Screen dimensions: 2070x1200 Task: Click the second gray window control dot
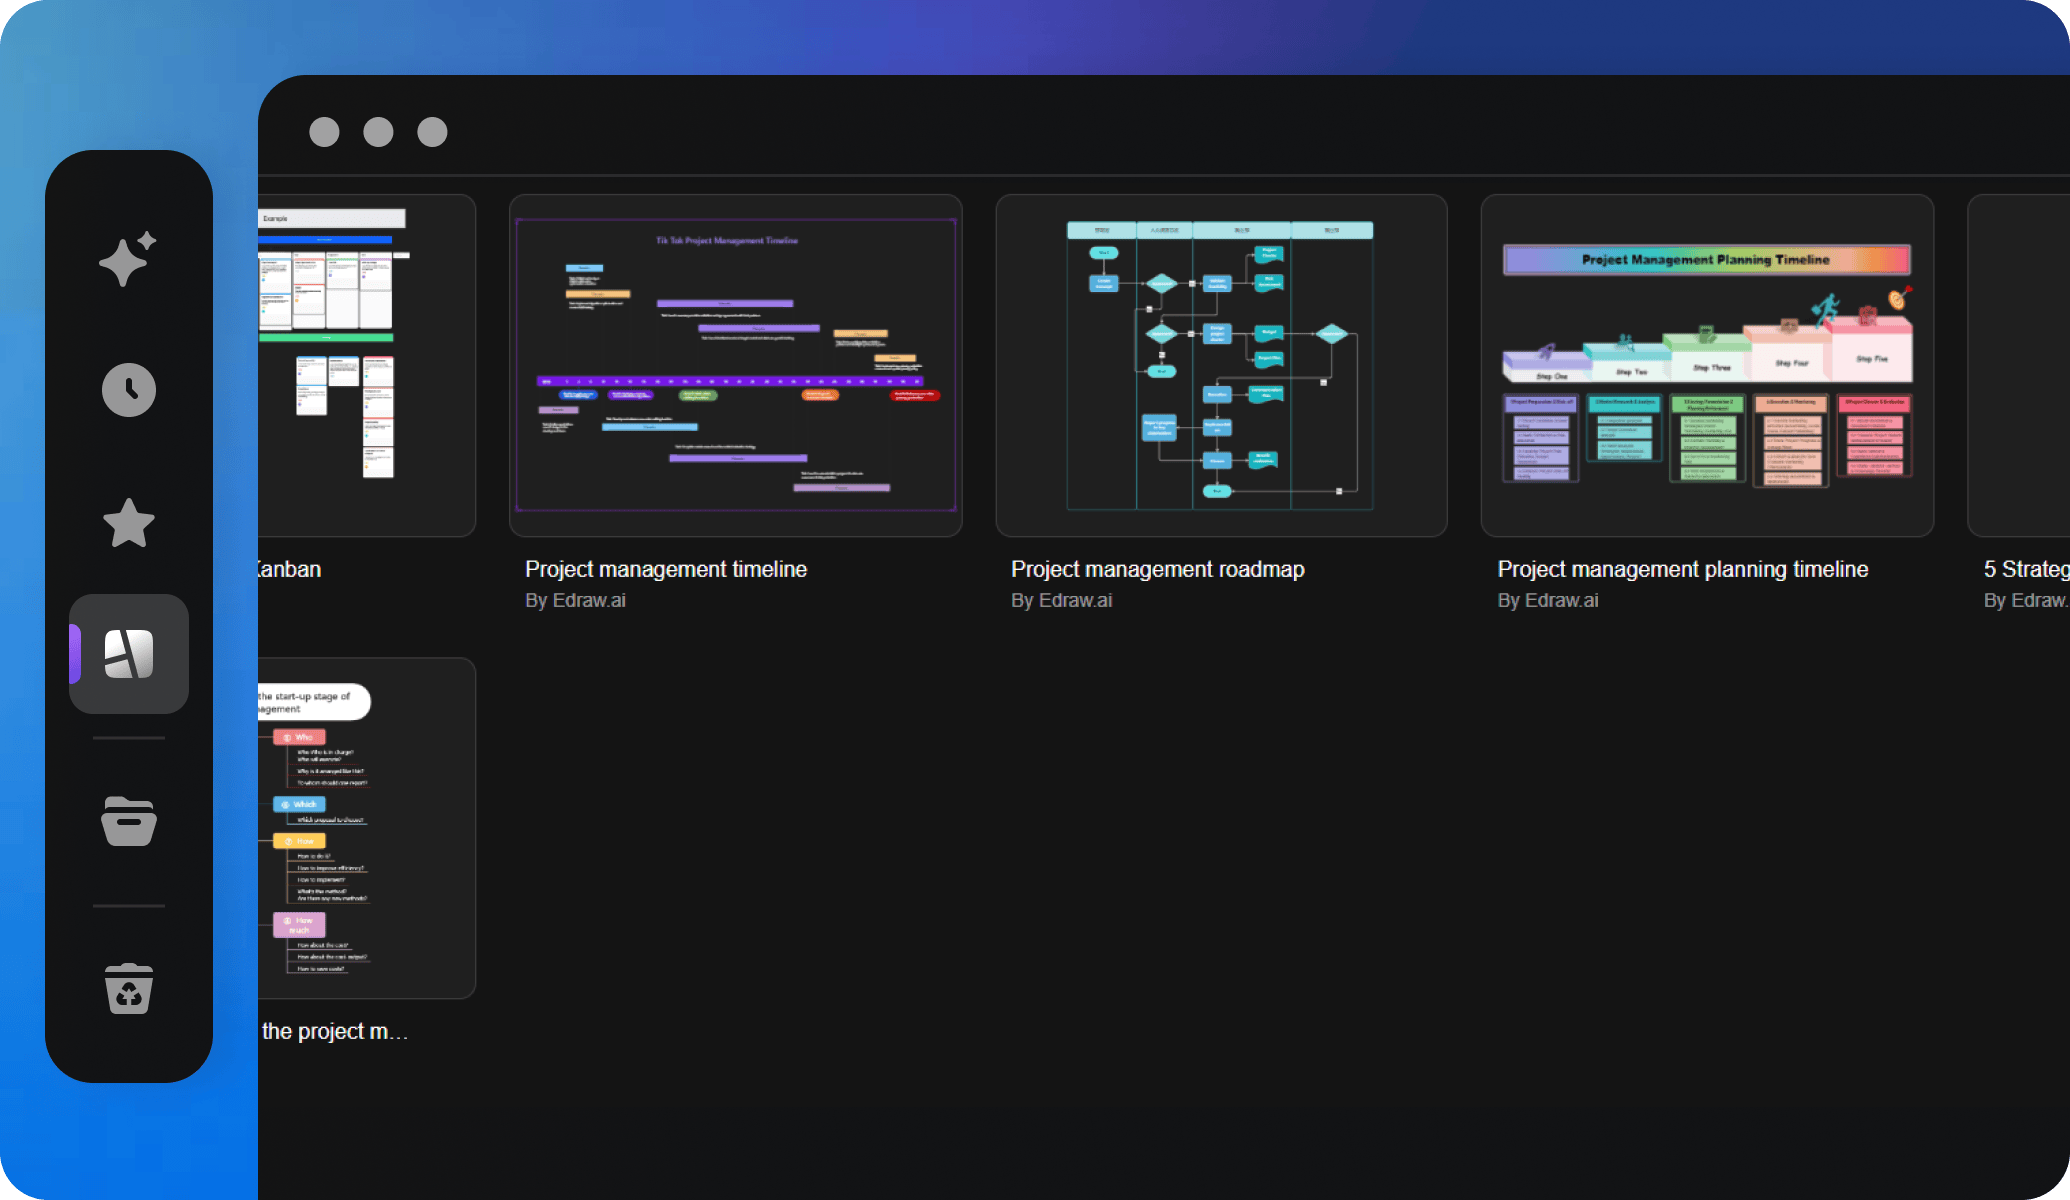pyautogui.click(x=378, y=132)
